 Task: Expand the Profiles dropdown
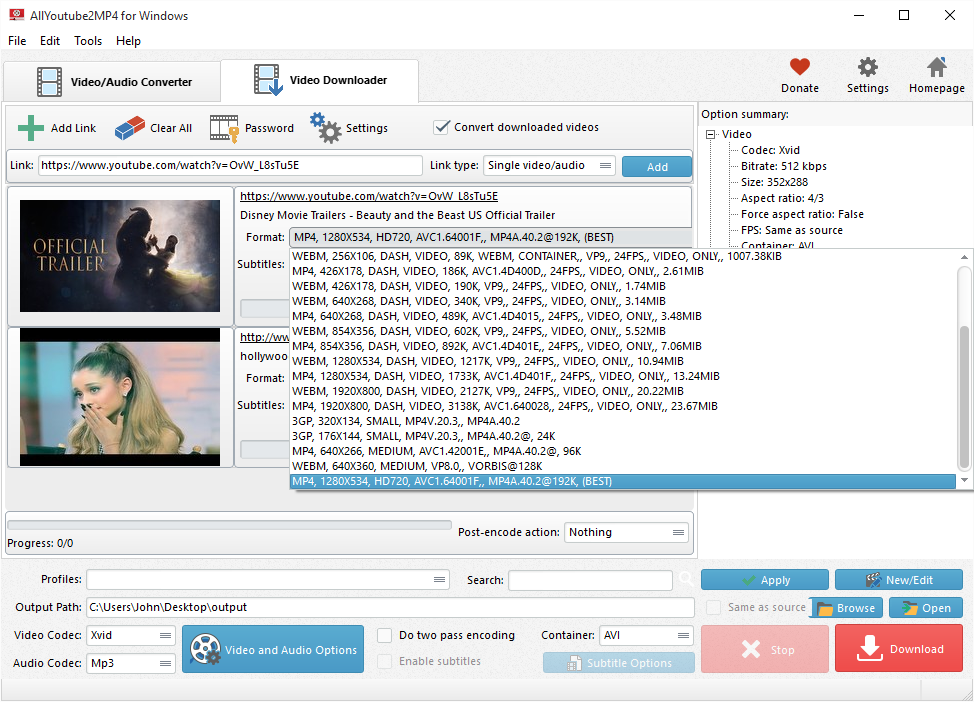[268, 579]
